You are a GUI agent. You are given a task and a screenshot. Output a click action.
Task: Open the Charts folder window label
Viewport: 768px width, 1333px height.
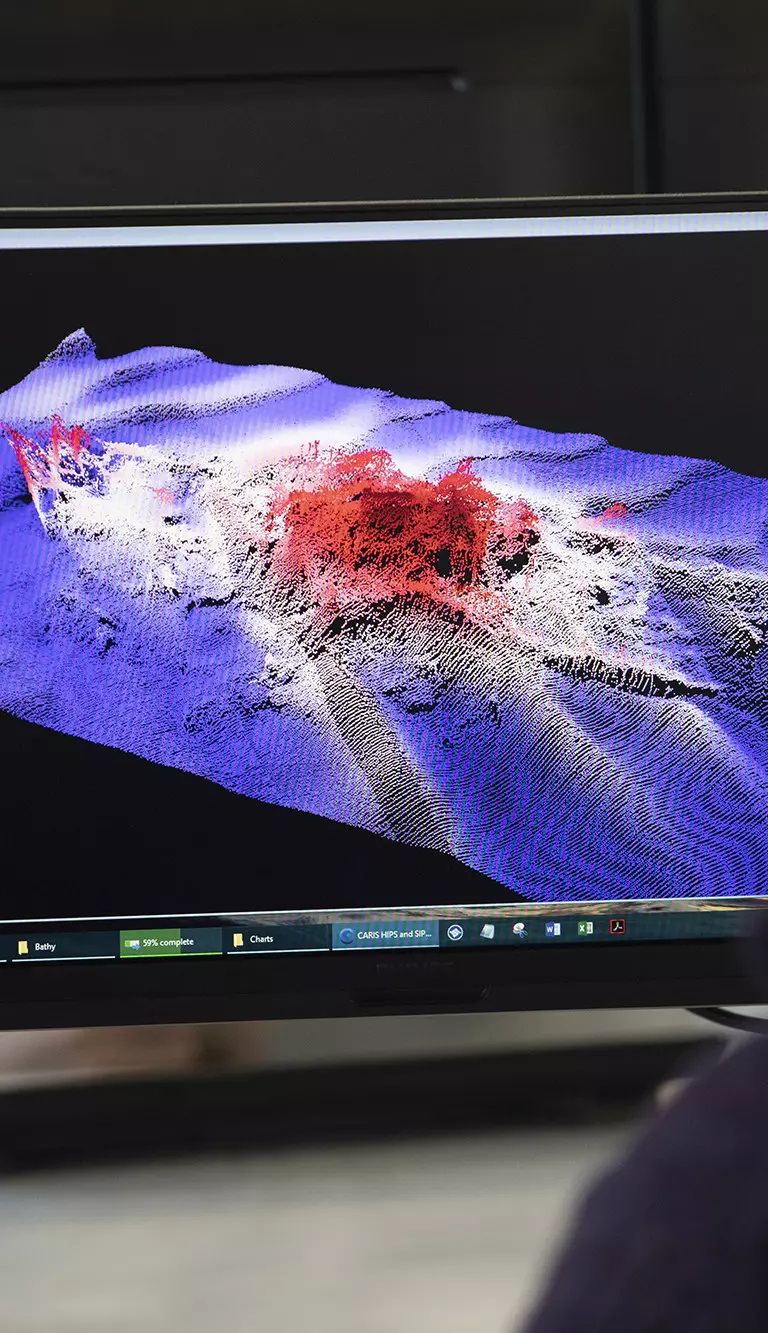(x=262, y=939)
